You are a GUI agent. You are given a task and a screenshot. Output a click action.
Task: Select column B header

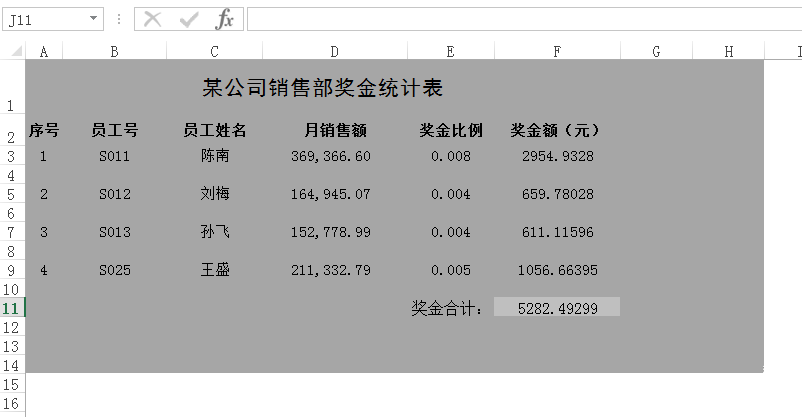[x=115, y=52]
